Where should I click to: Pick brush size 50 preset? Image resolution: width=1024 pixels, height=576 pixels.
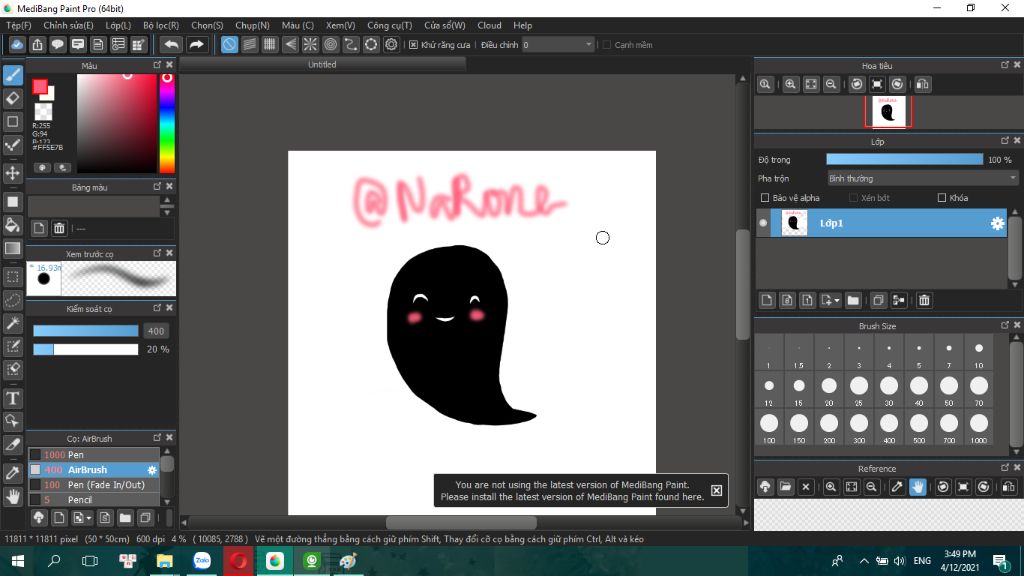(x=949, y=390)
